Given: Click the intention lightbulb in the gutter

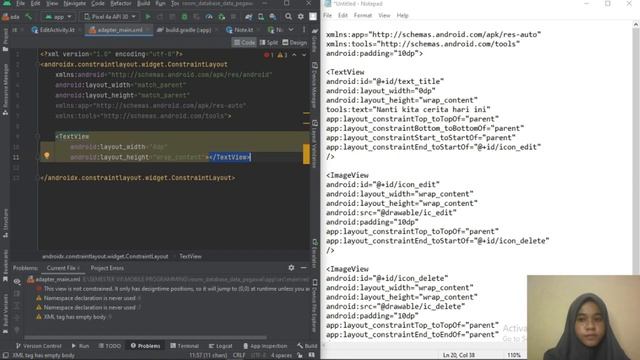Looking at the screenshot, I should click(x=47, y=156).
